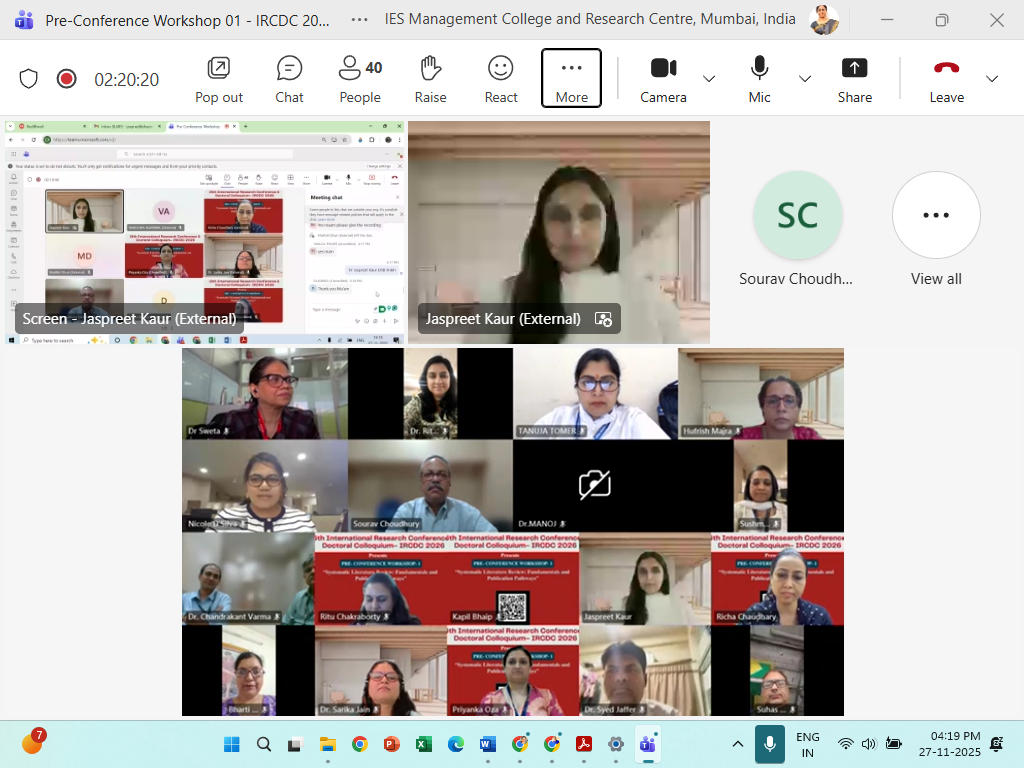Select Richa Chaudhary video tile

click(778, 579)
